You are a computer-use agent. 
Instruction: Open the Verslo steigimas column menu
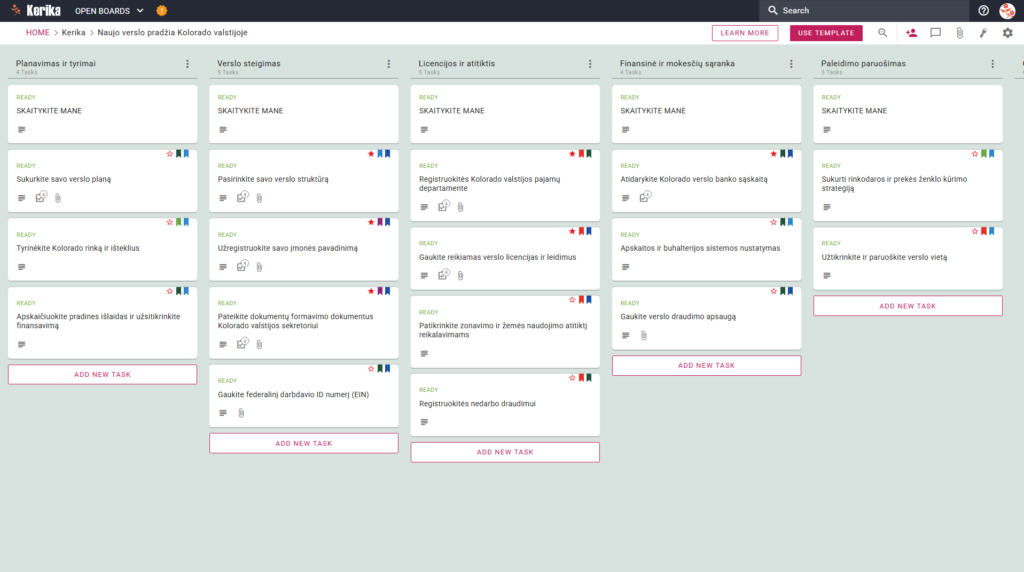tap(389, 64)
